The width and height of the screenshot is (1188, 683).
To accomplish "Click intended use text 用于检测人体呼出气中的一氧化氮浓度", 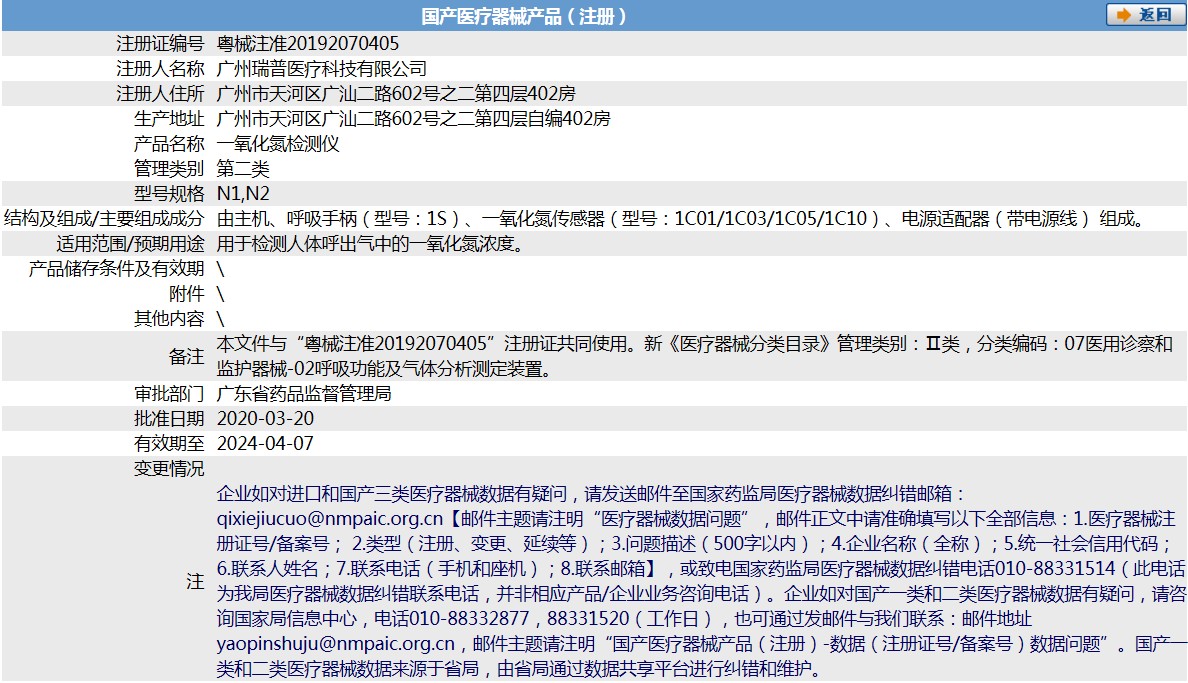I will (x=371, y=243).
